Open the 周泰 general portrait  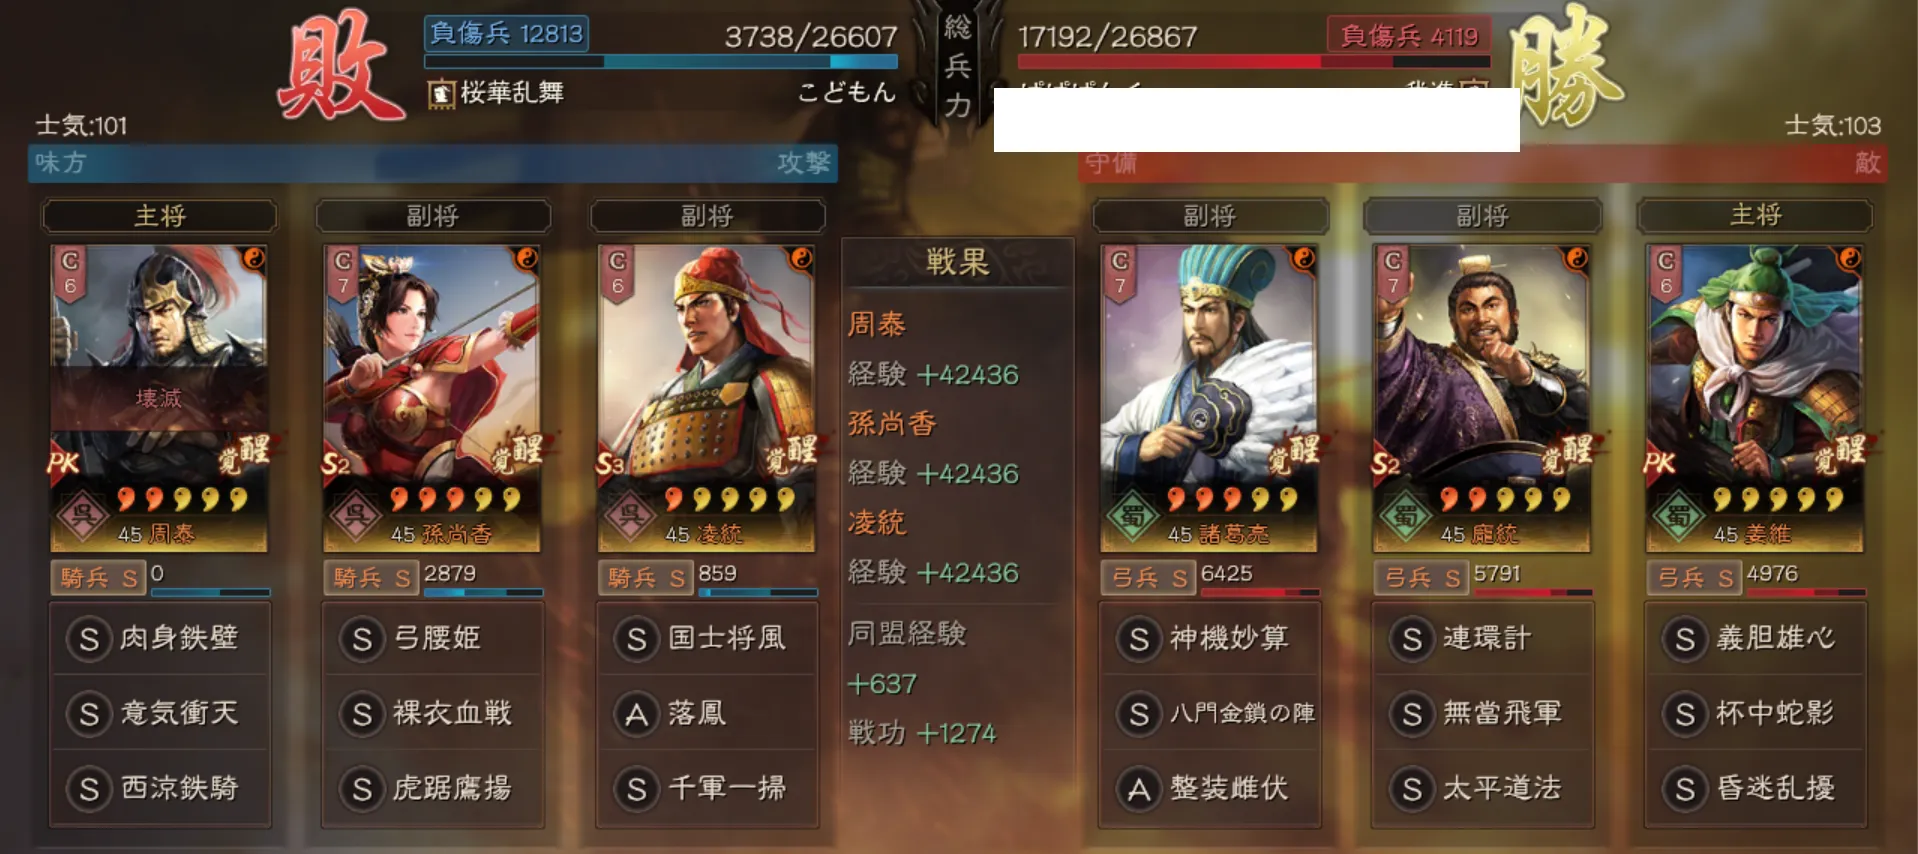tap(159, 398)
